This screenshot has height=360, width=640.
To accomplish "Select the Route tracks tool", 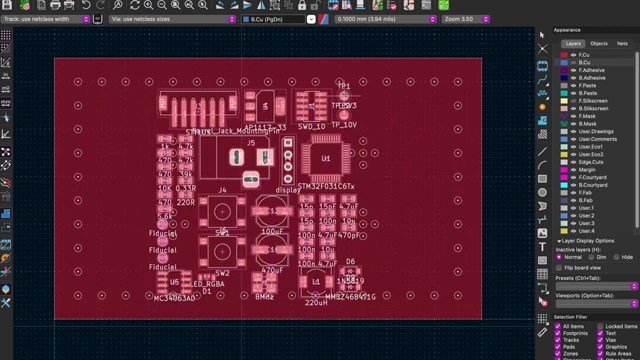I will pos(542,80).
